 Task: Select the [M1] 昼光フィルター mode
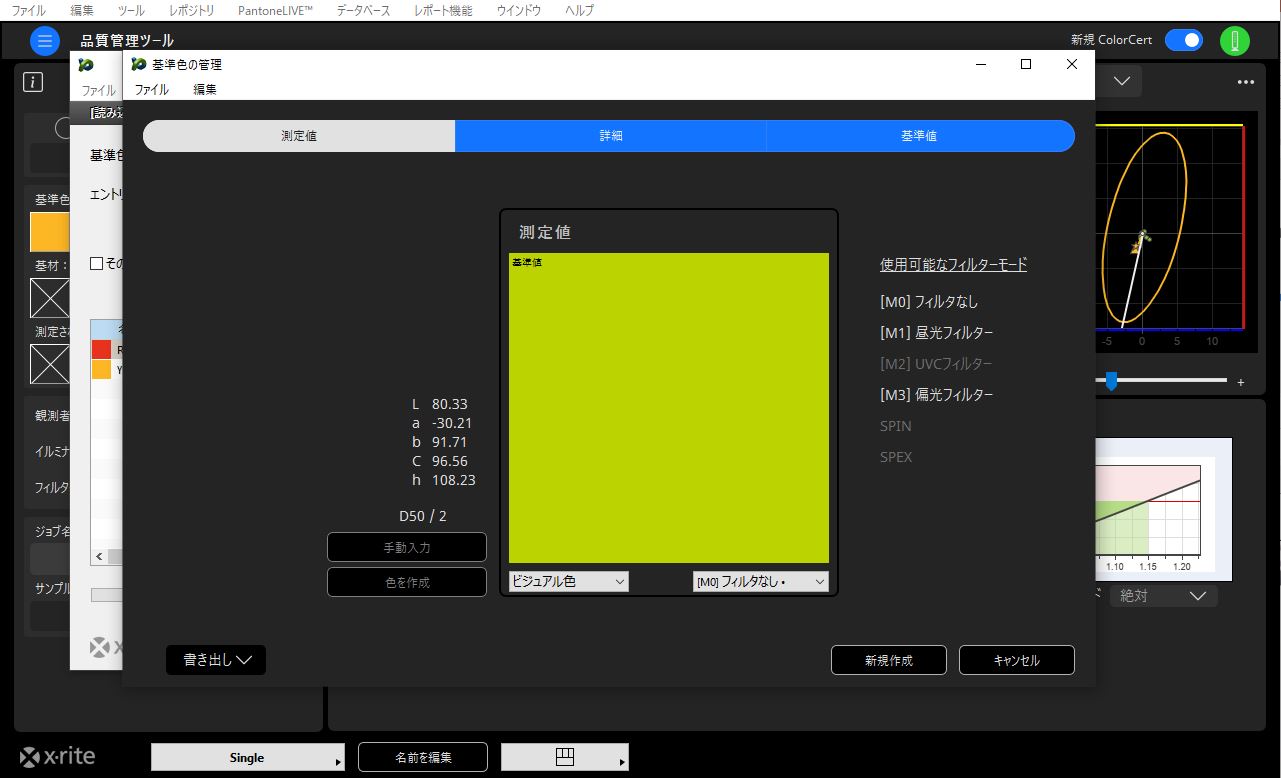coord(936,333)
